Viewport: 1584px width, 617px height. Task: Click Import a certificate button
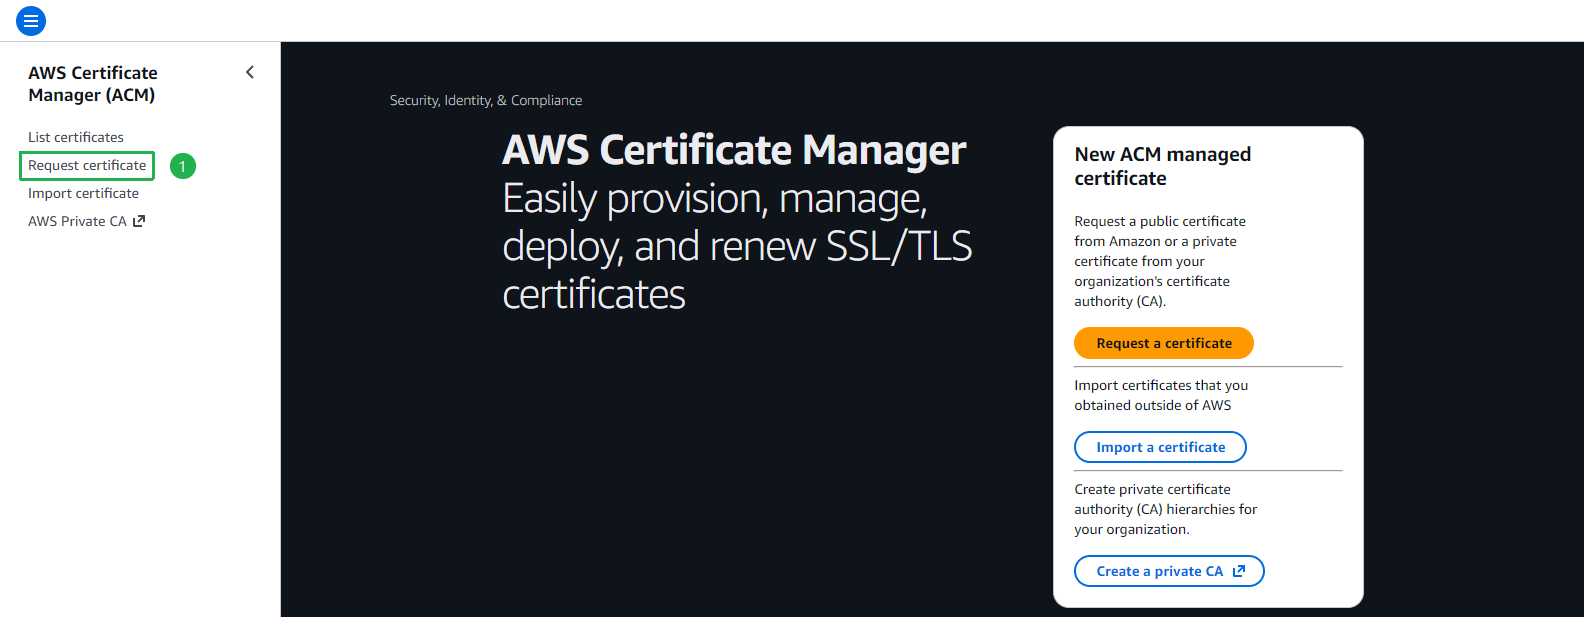pyautogui.click(x=1160, y=447)
